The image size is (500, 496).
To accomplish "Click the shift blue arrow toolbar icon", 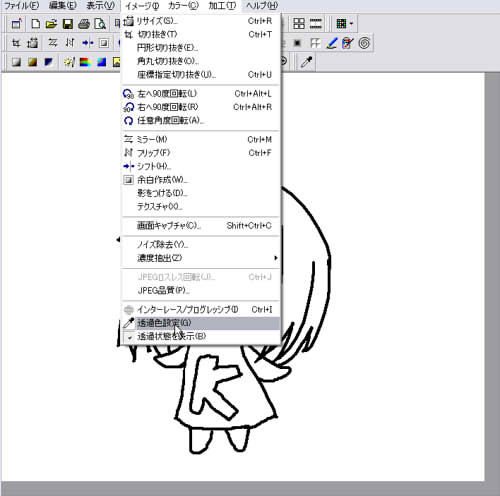I will click(88, 43).
